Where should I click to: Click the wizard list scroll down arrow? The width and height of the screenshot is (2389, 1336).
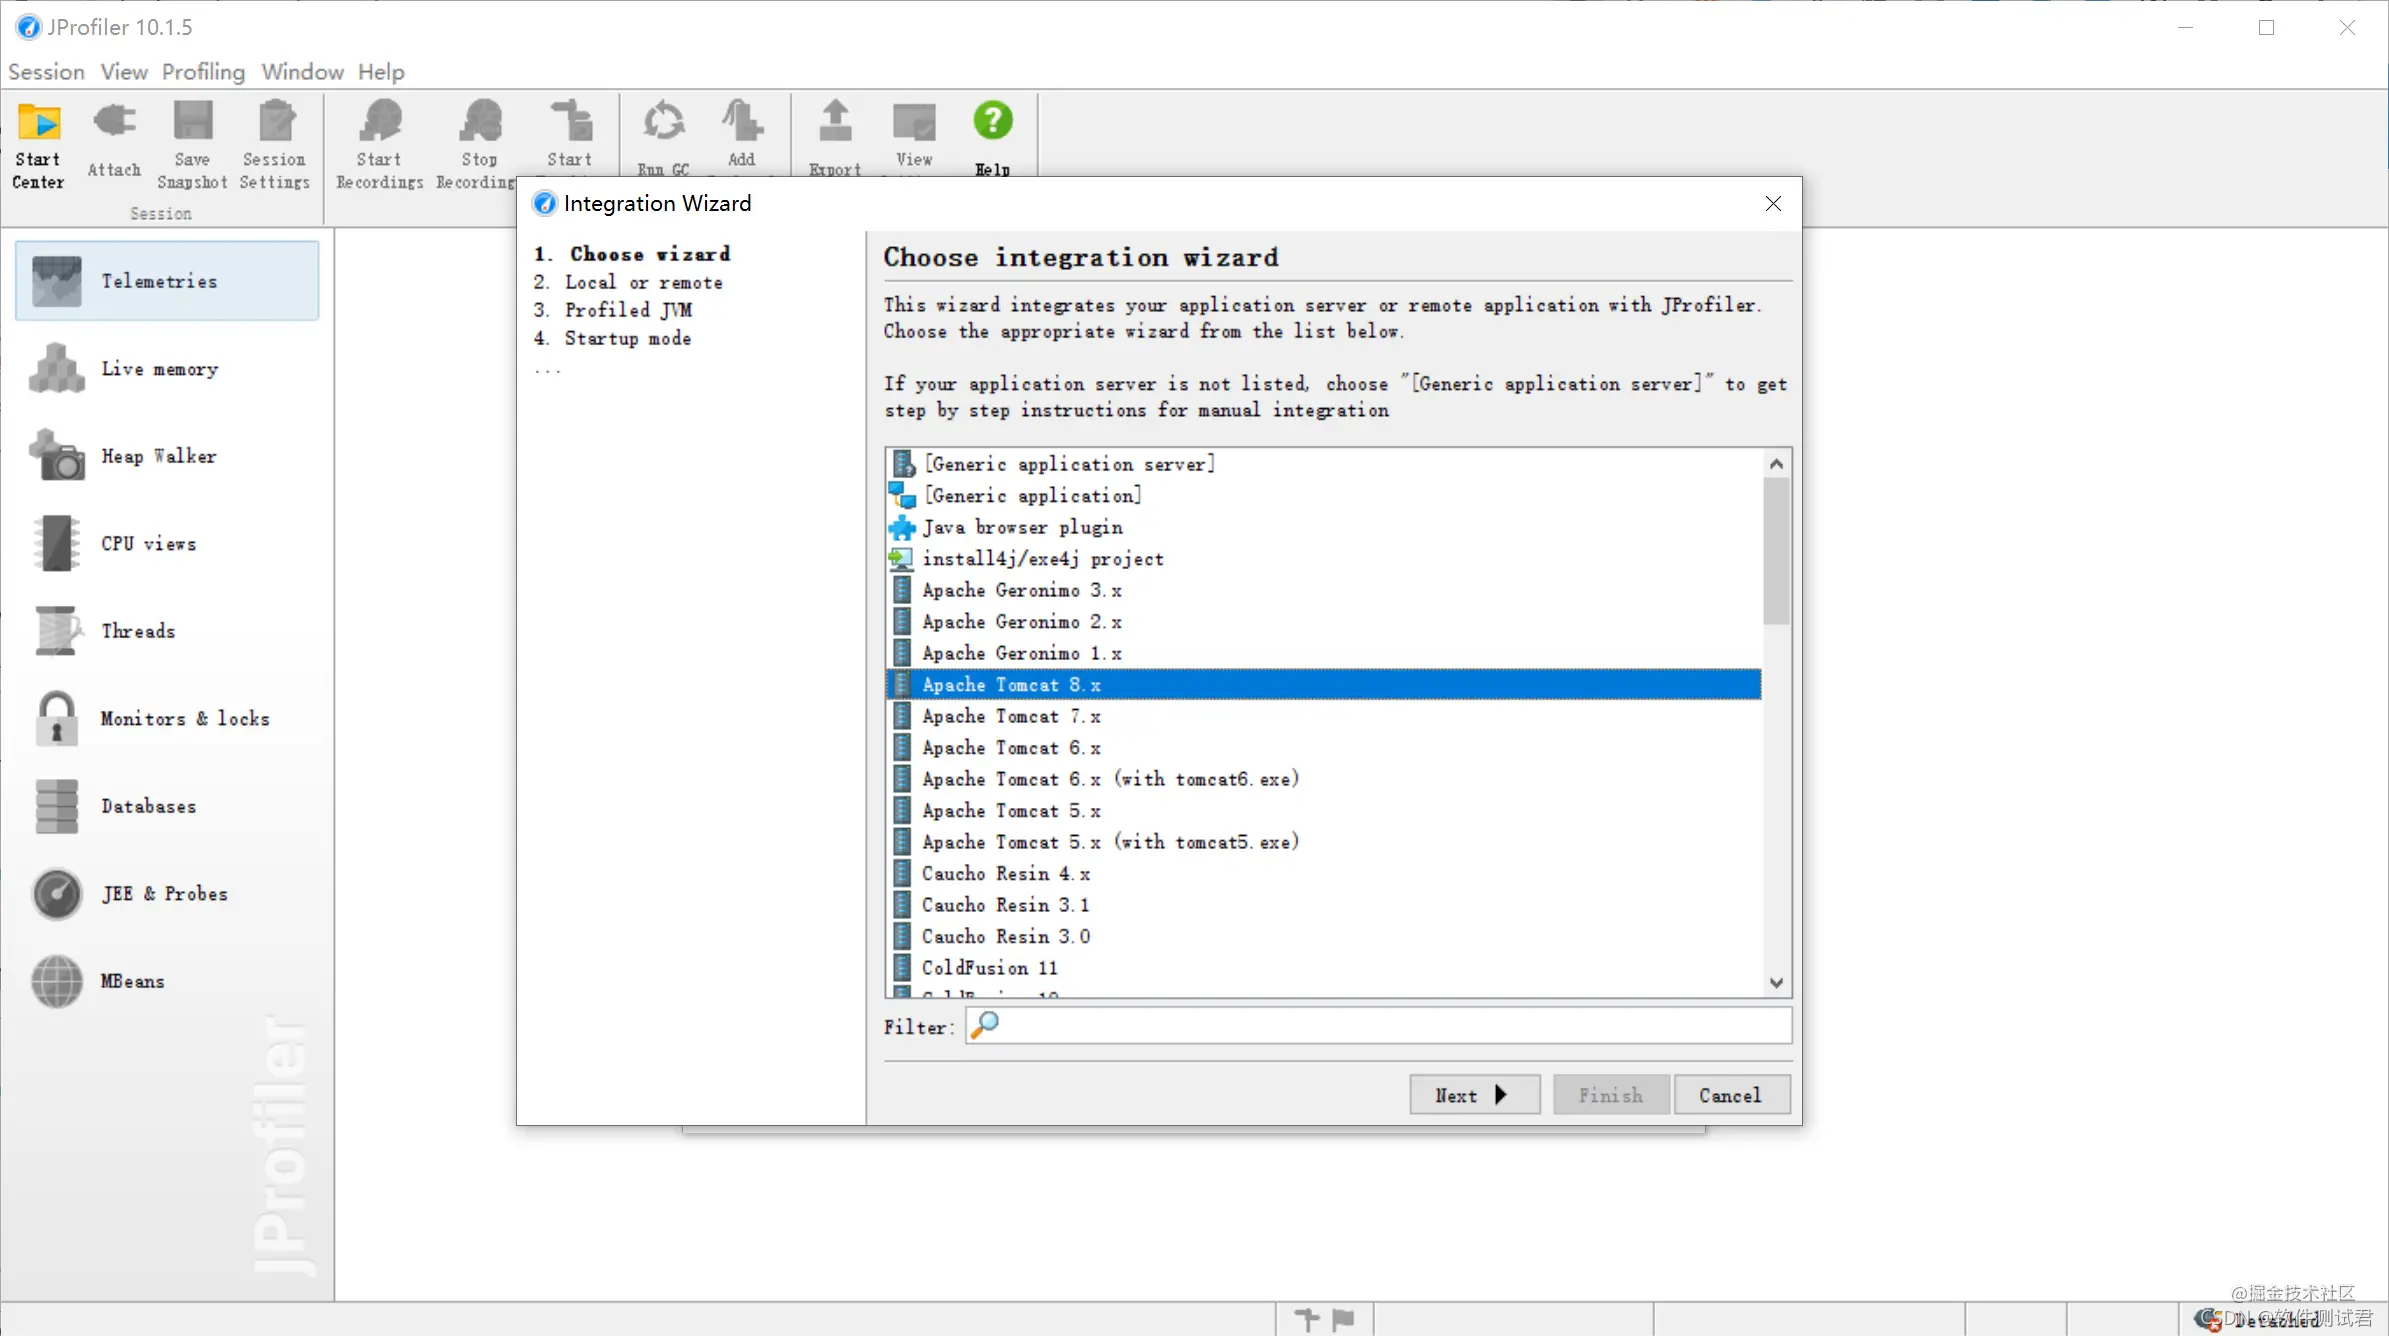point(1776,983)
